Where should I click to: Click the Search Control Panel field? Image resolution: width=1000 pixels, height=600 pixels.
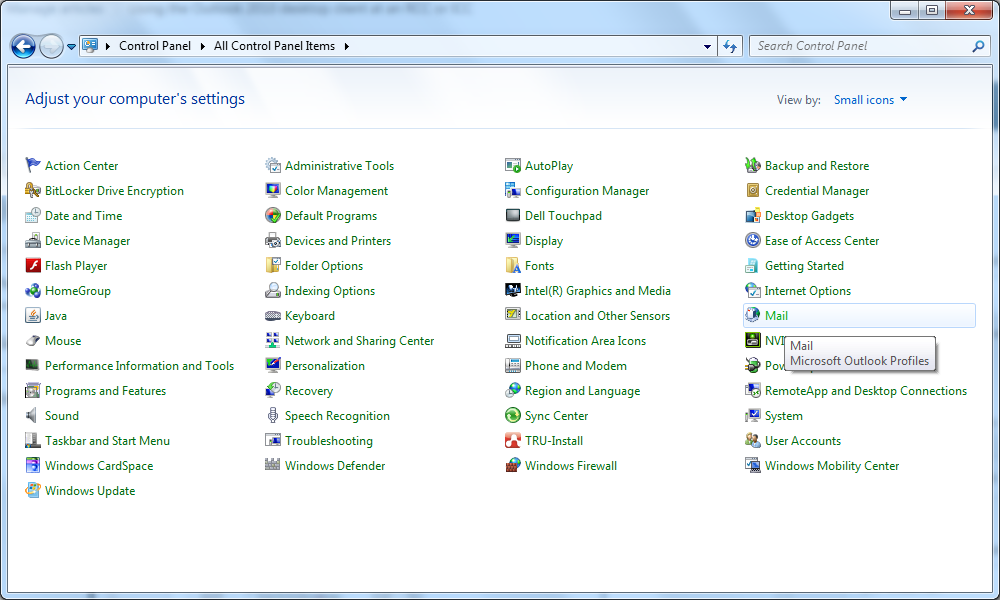860,46
